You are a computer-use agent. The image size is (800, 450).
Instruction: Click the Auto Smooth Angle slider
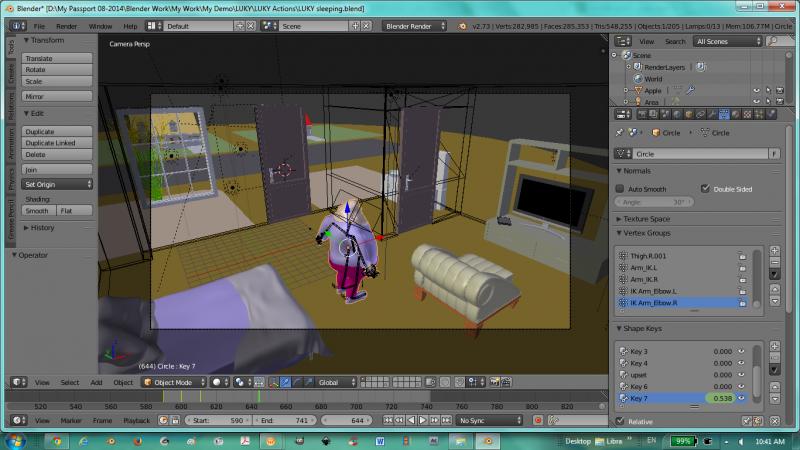654,202
